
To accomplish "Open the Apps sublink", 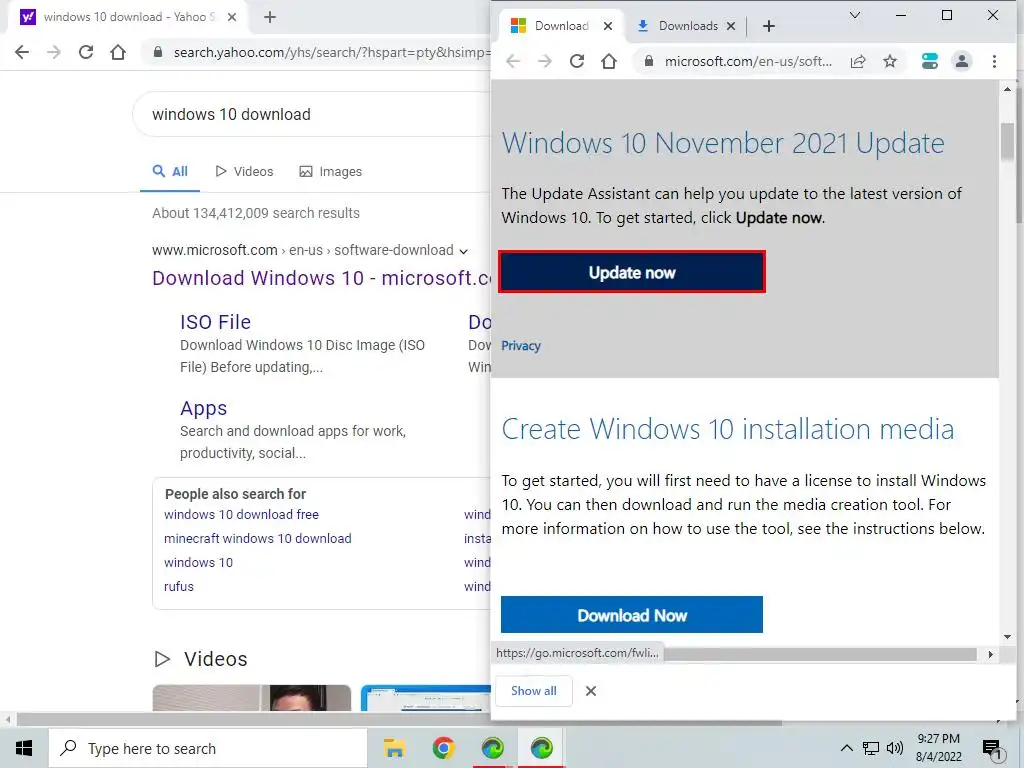I will [x=204, y=408].
